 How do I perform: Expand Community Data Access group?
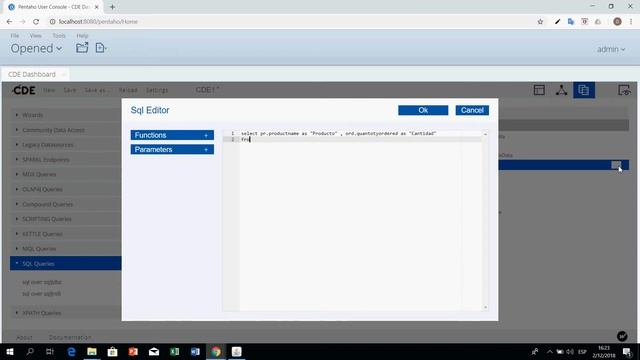click(65, 130)
